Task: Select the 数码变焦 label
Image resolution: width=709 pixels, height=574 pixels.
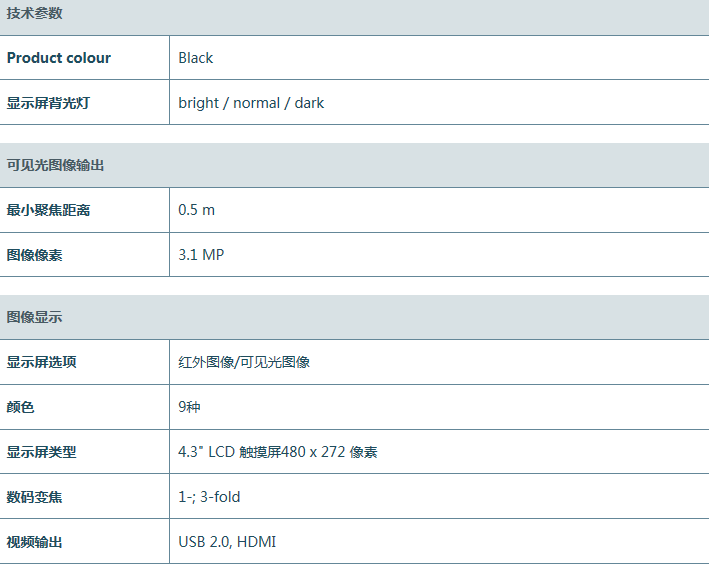Action: coord(34,497)
